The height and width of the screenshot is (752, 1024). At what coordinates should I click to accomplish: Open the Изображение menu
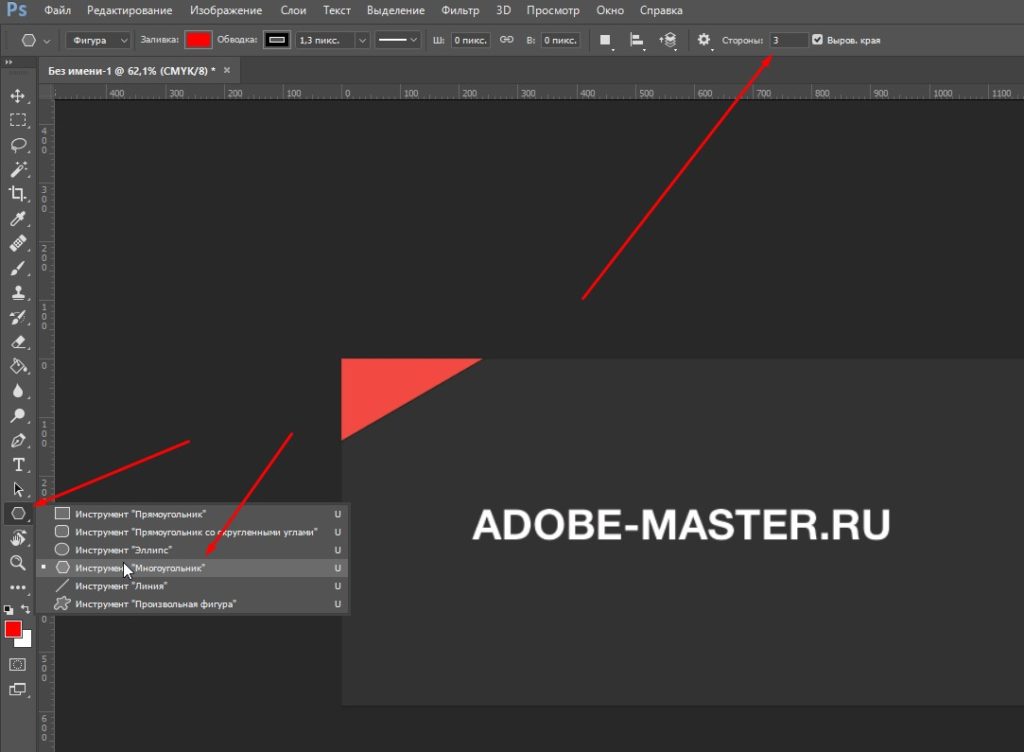coord(226,10)
